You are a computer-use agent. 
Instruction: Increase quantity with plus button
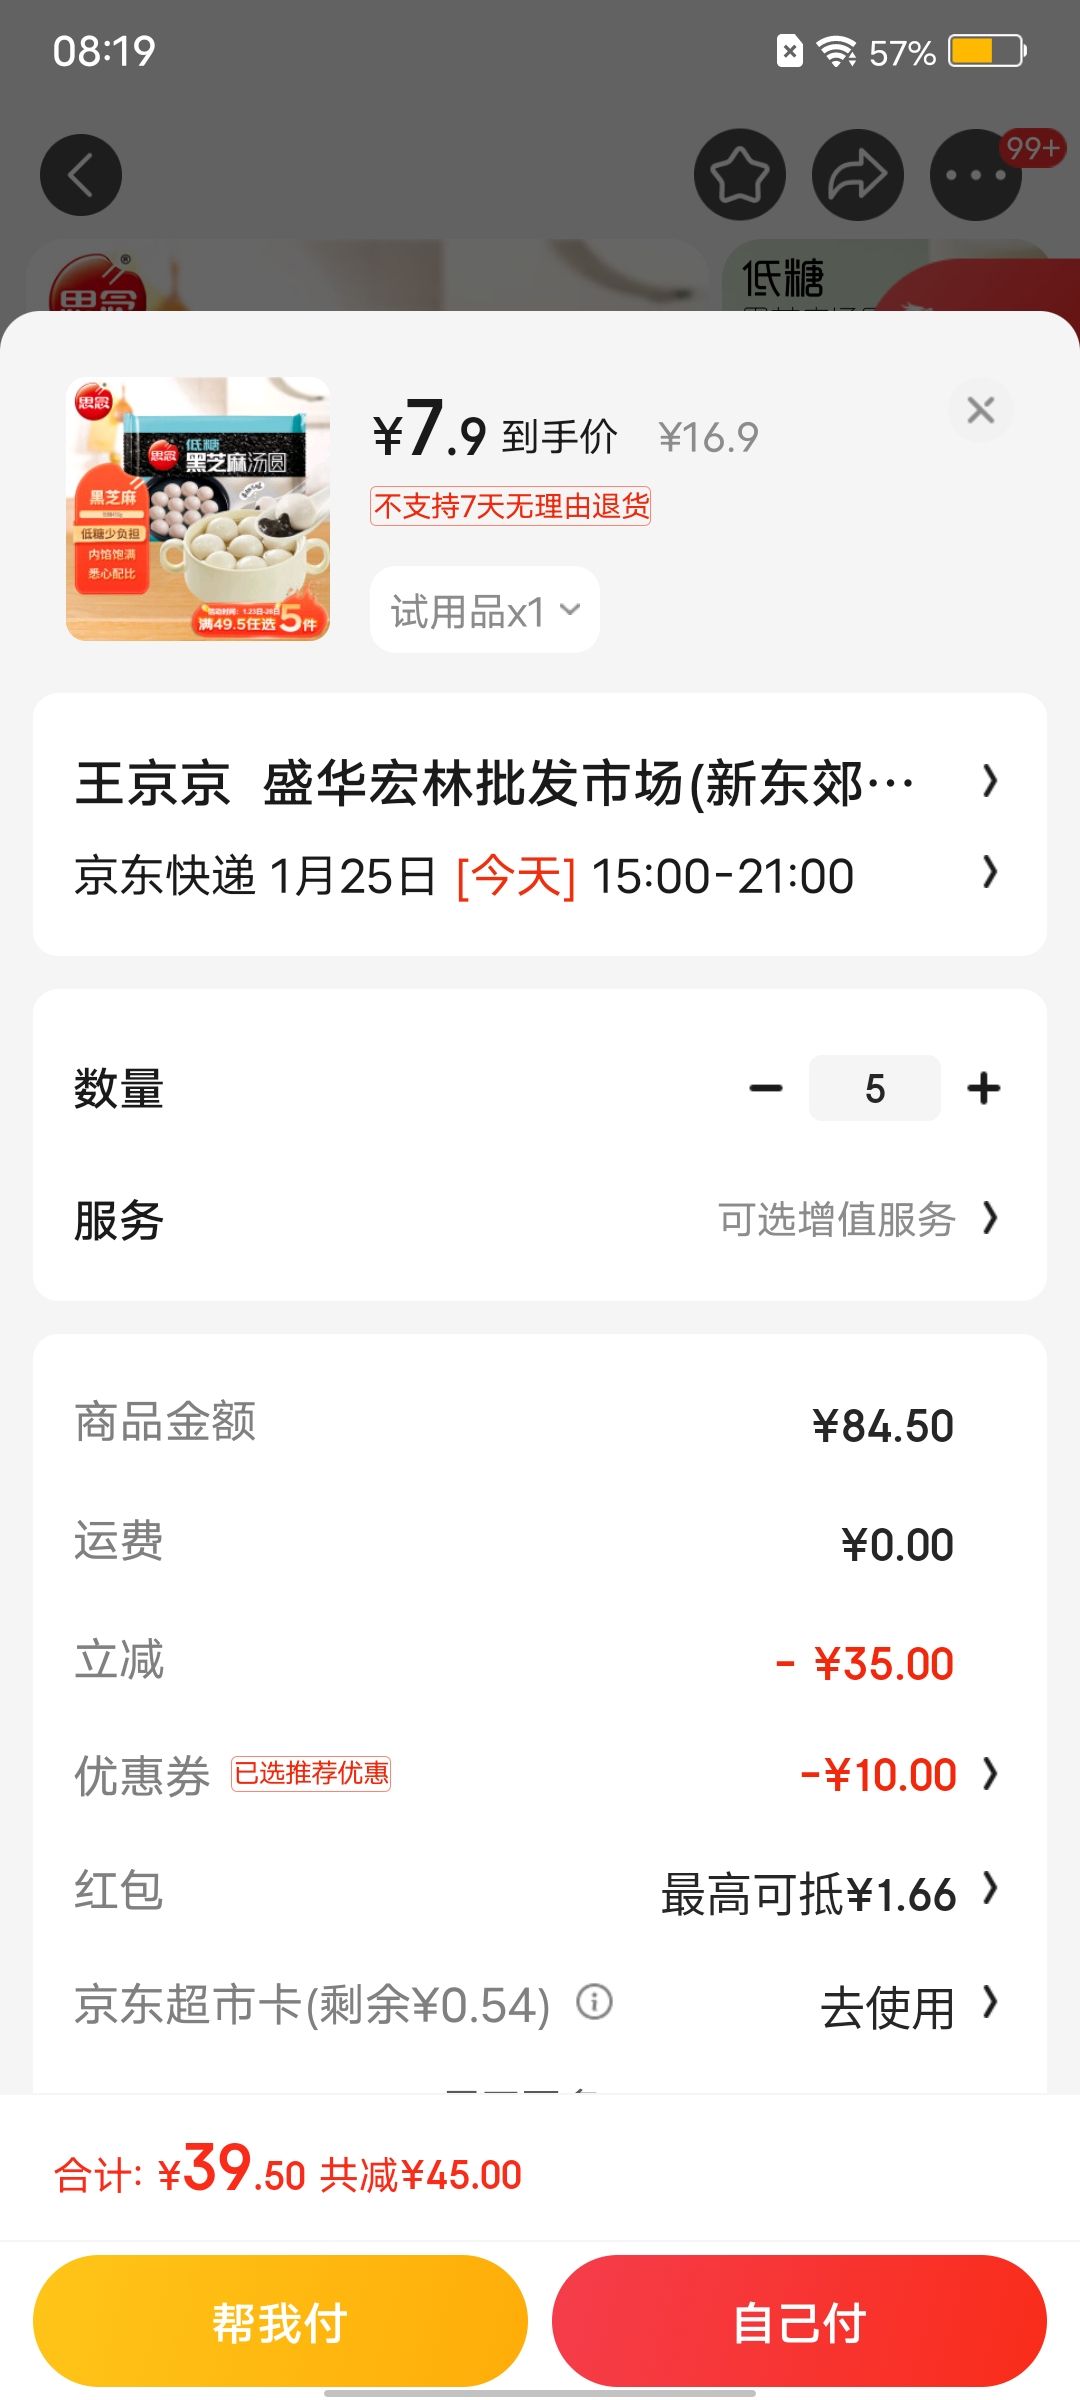[984, 1088]
